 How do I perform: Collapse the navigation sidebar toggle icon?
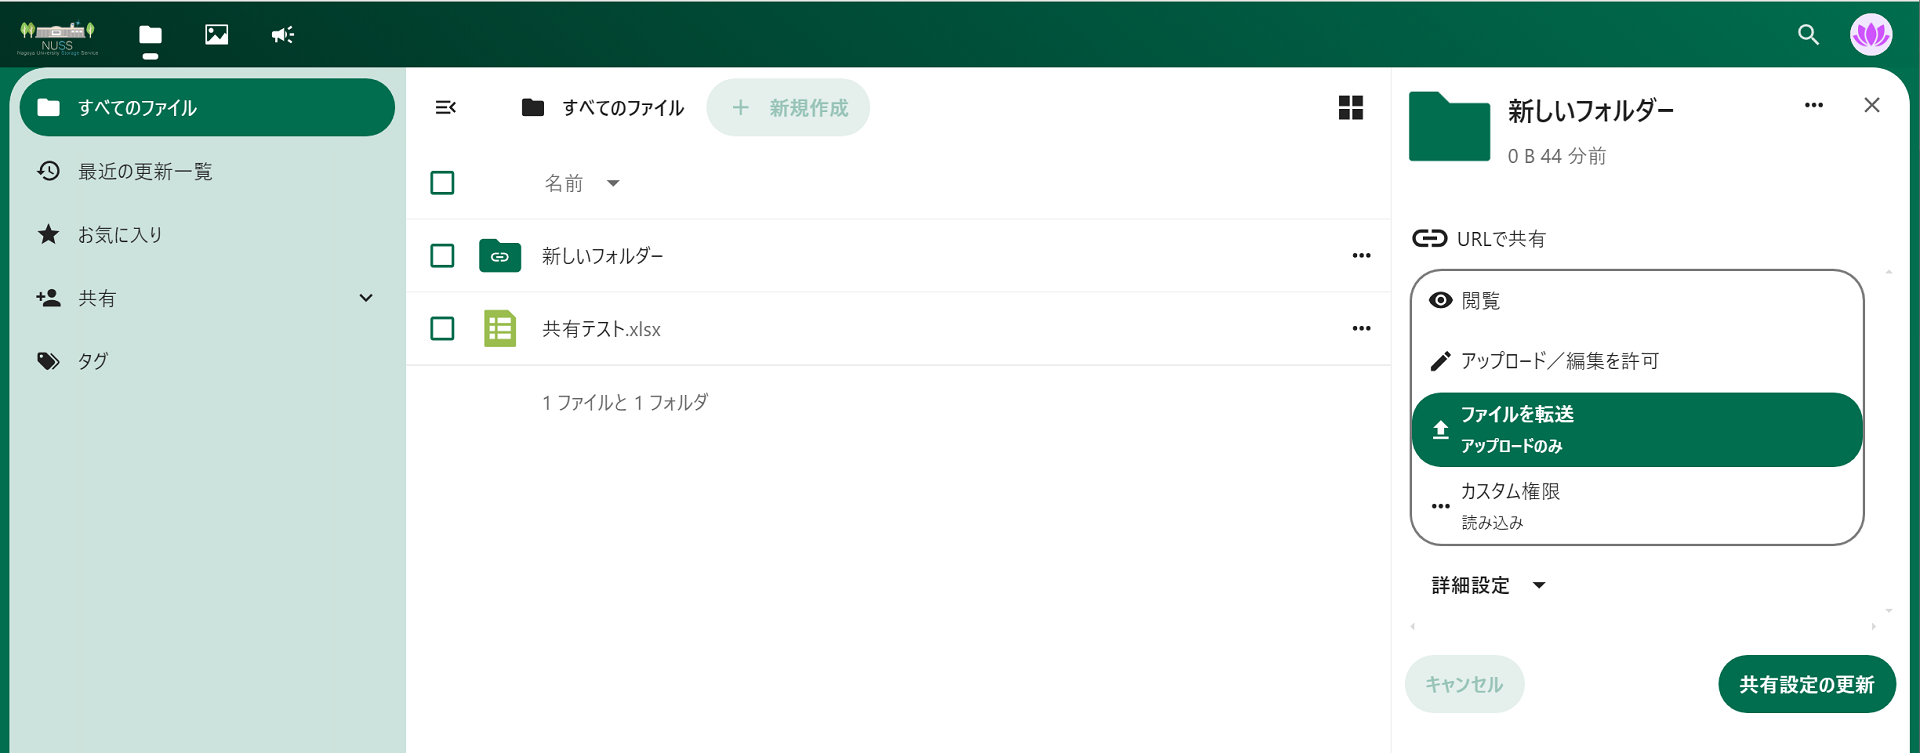point(446,108)
